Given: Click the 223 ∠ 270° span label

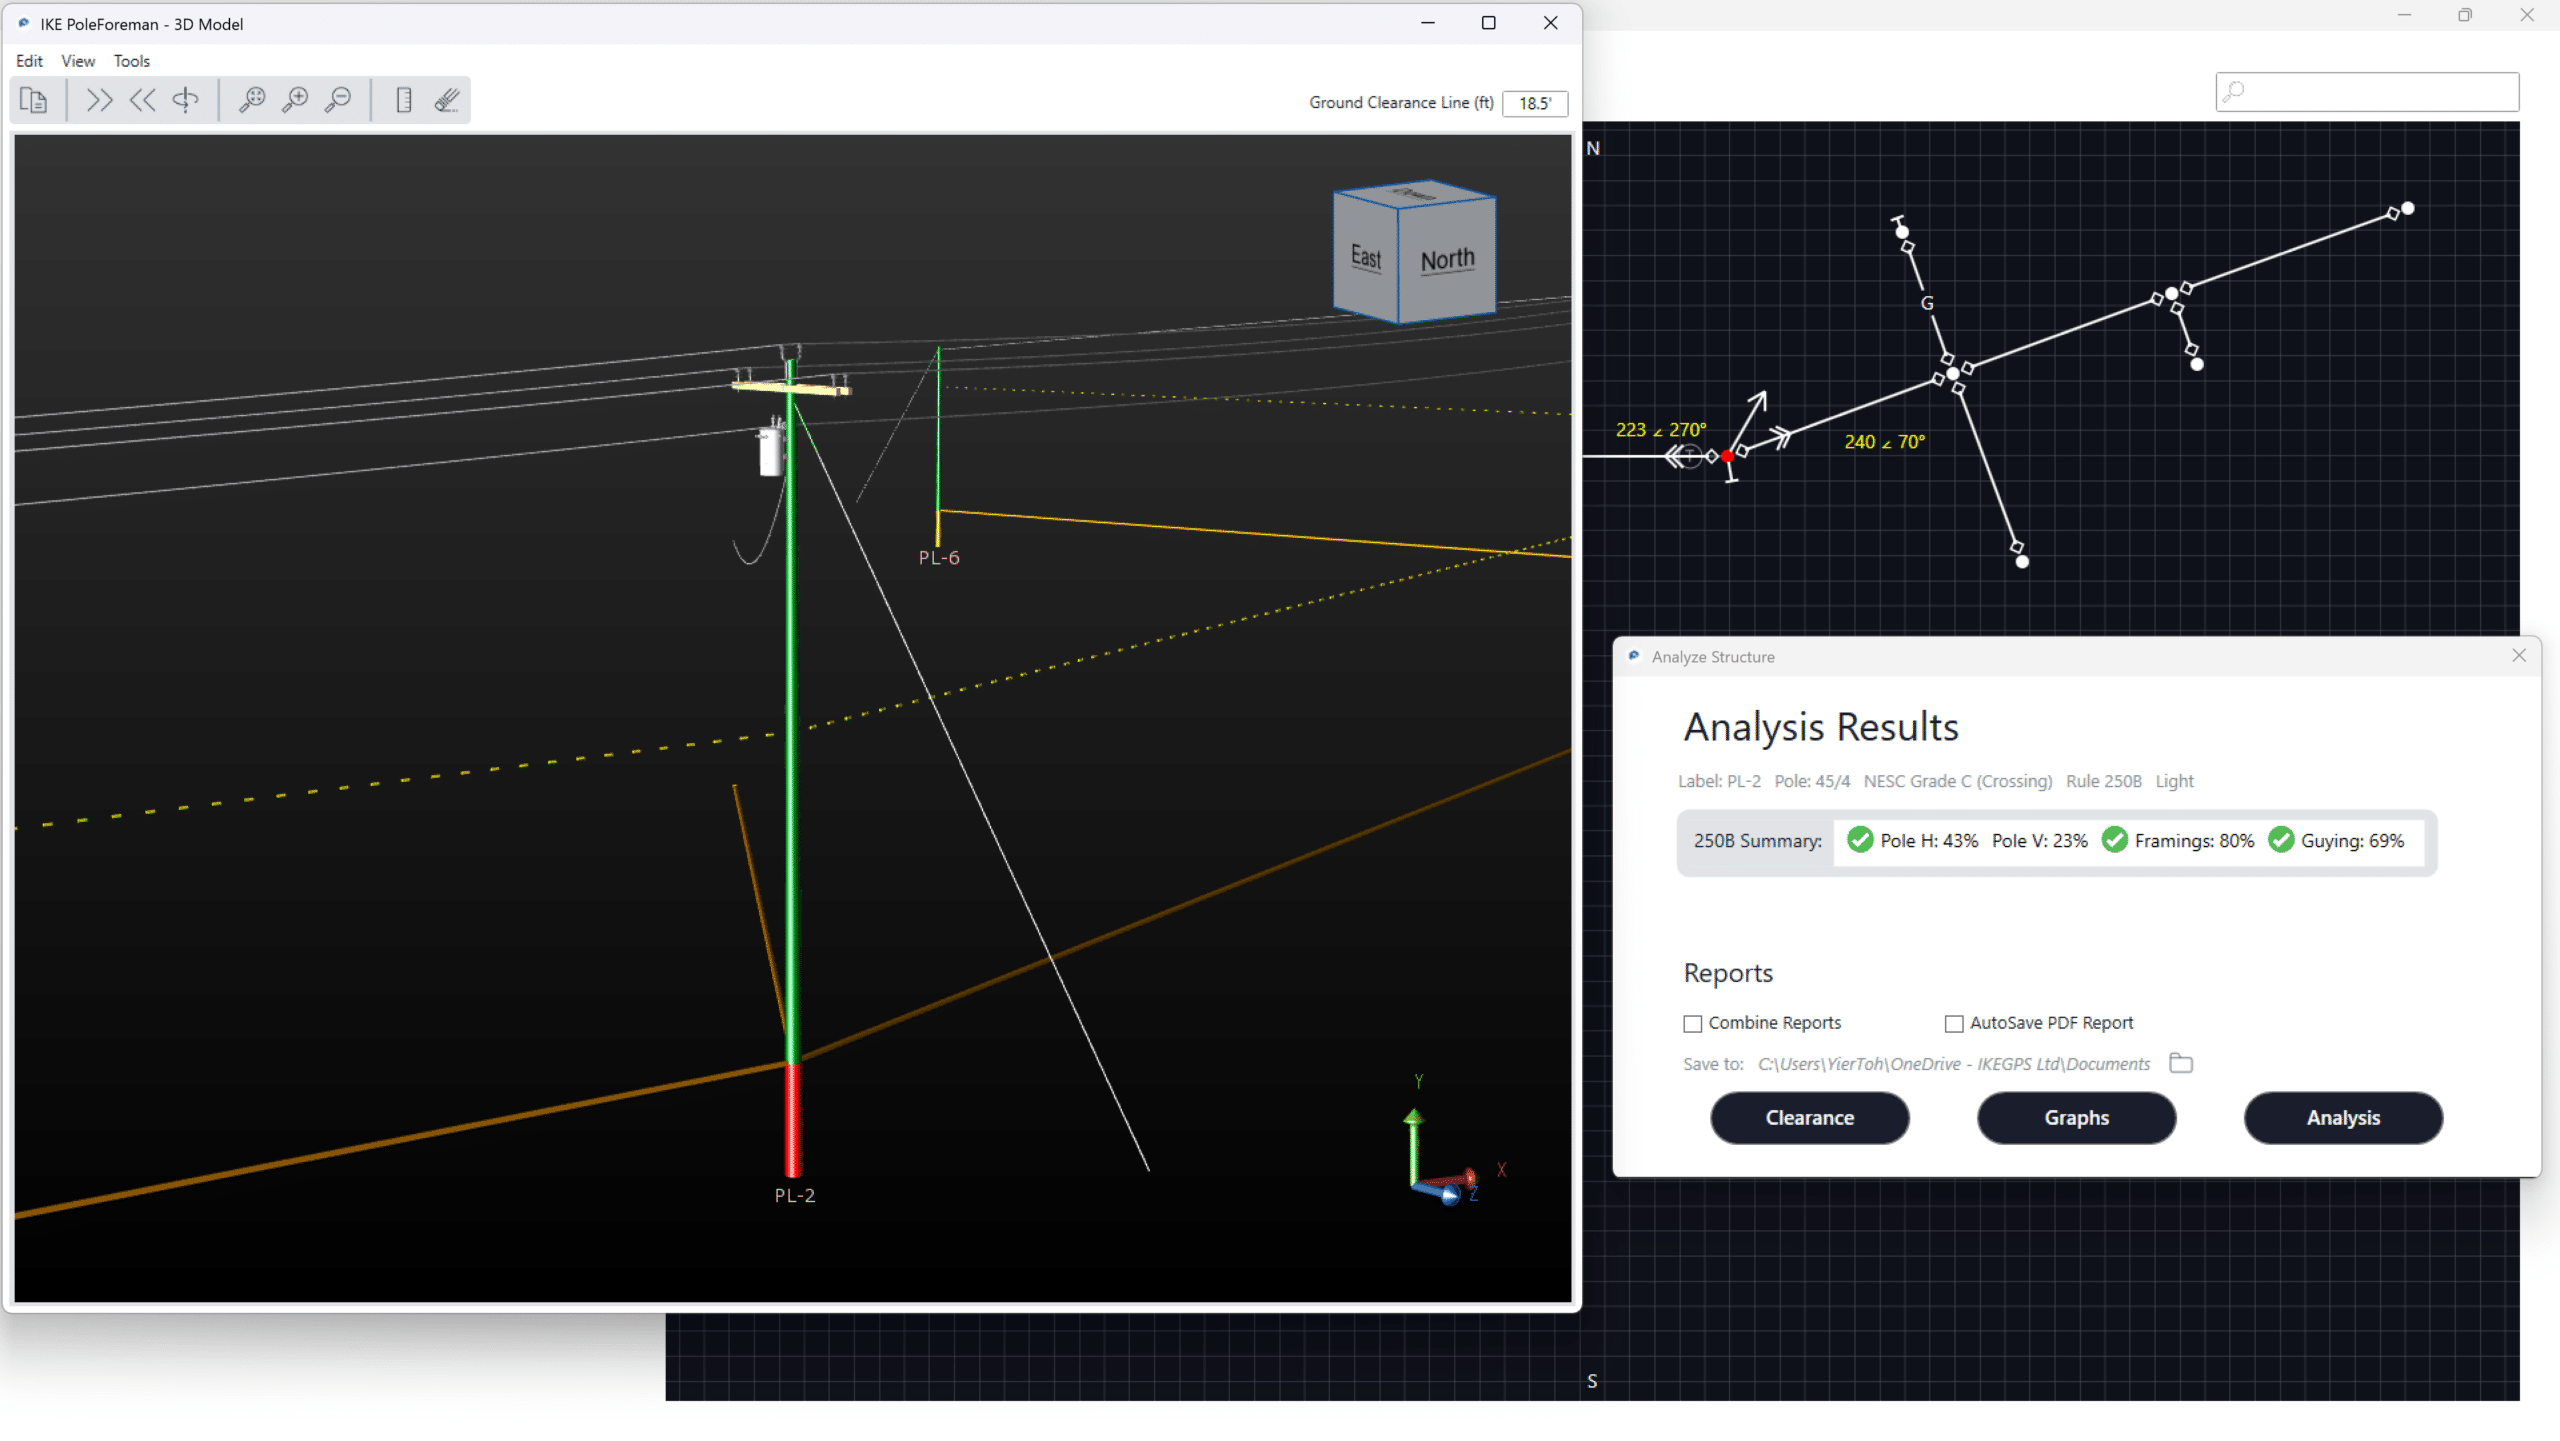Looking at the screenshot, I should (1661, 430).
